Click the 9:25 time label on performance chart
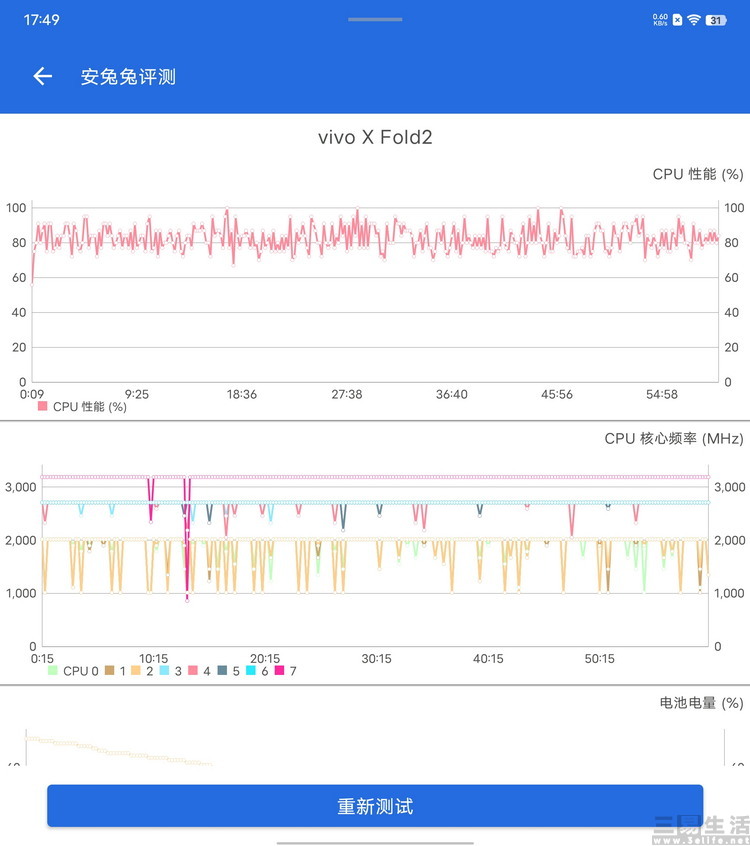Screen dimensions: 750x846 pyautogui.click(x=137, y=394)
